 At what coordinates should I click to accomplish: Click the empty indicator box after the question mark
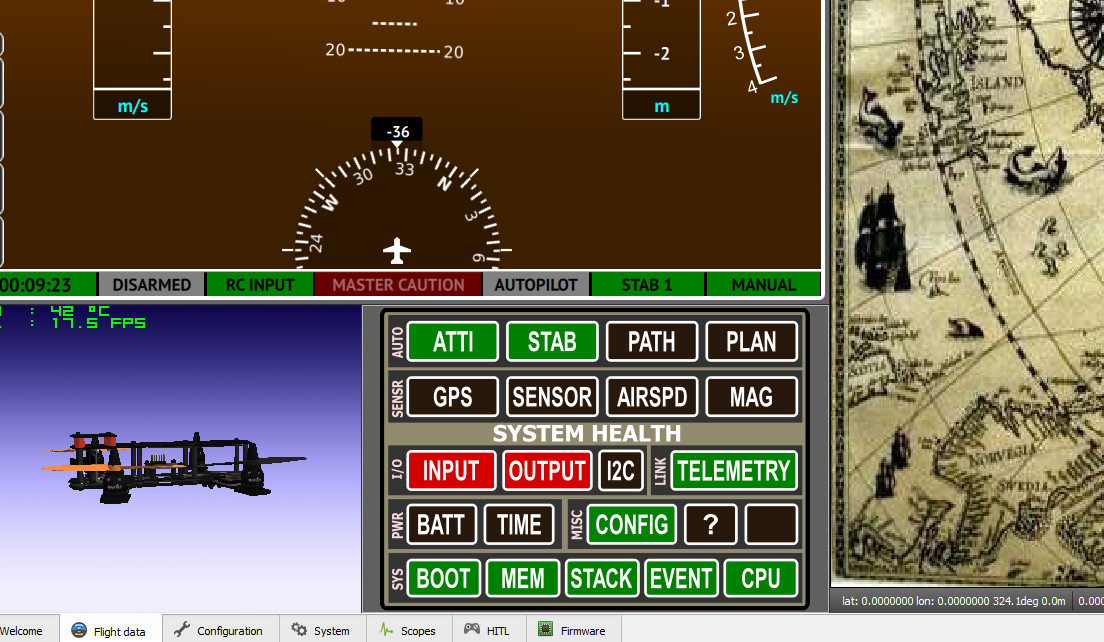pyautogui.click(x=771, y=524)
